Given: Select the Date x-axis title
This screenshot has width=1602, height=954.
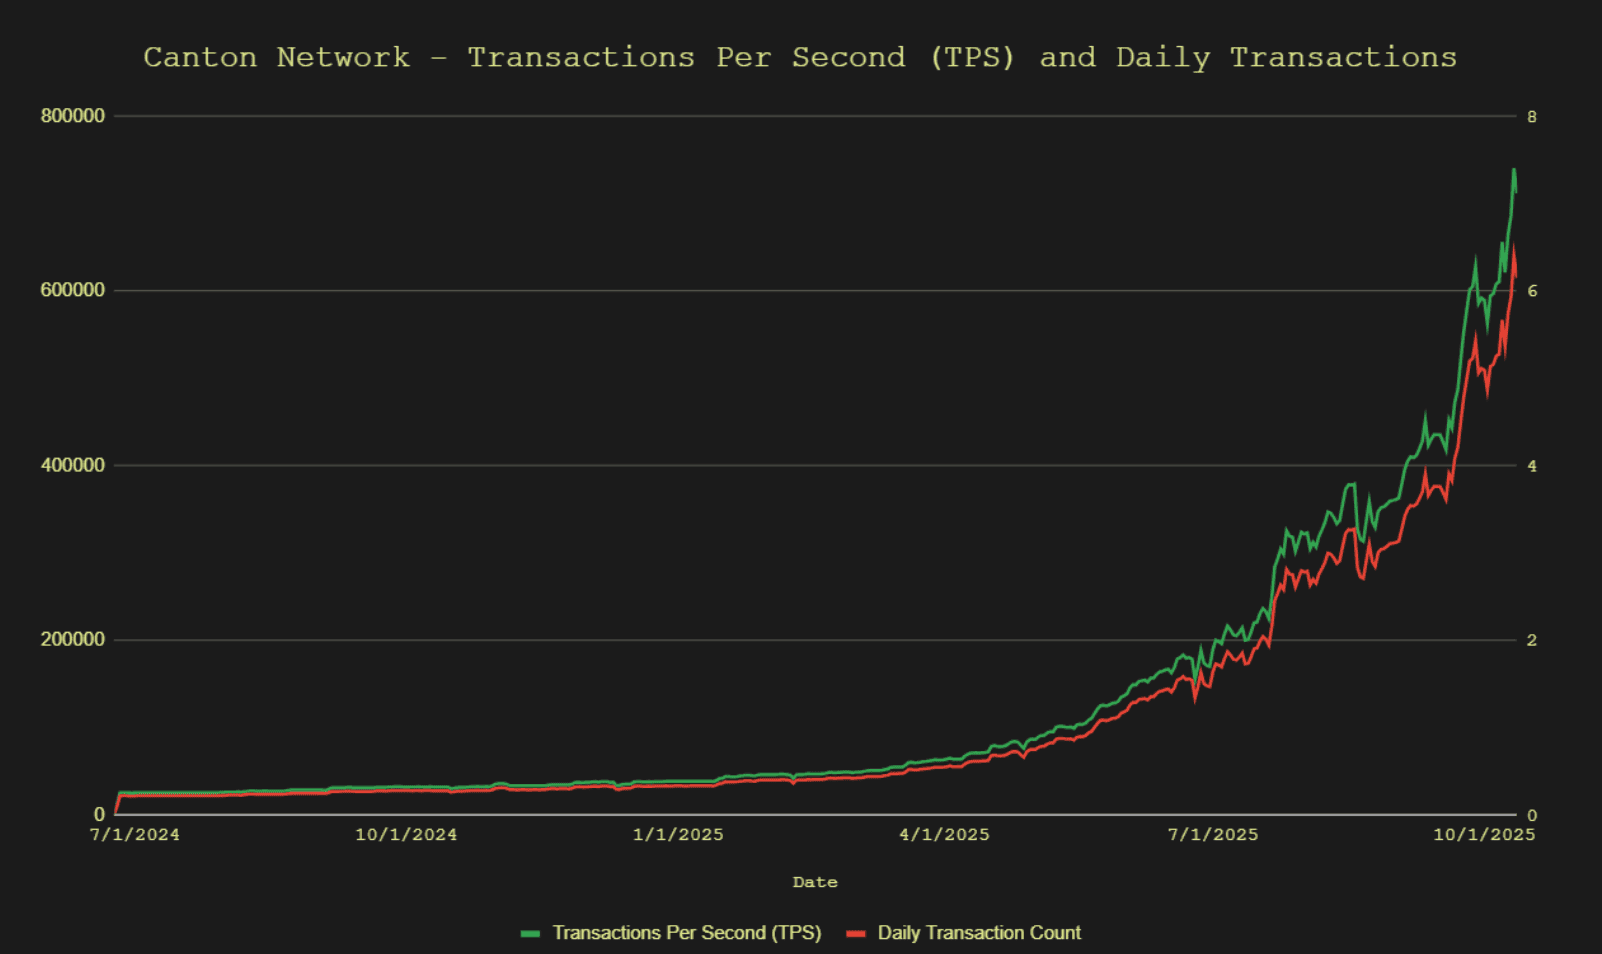Looking at the screenshot, I should point(814,882).
